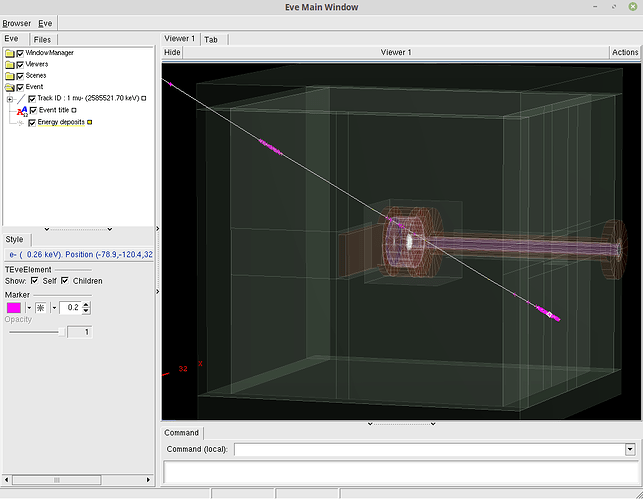Click the Scenes folder icon
Screen dimensions: 643x499
pyautogui.click(x=10, y=76)
